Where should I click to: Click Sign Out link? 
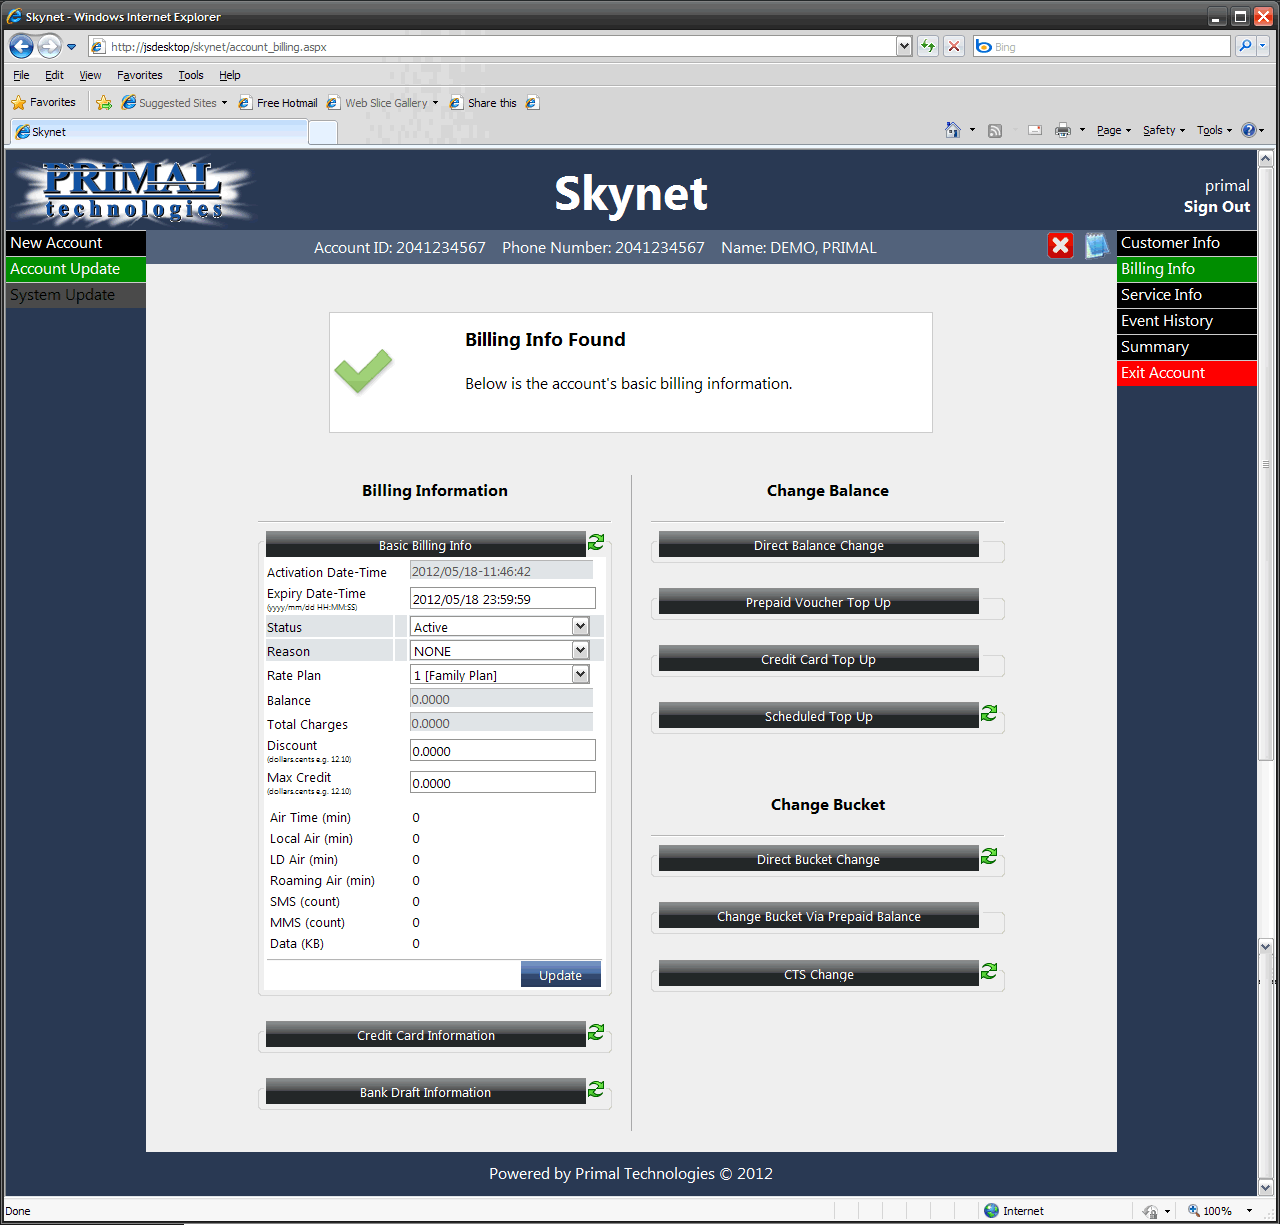[x=1216, y=207]
